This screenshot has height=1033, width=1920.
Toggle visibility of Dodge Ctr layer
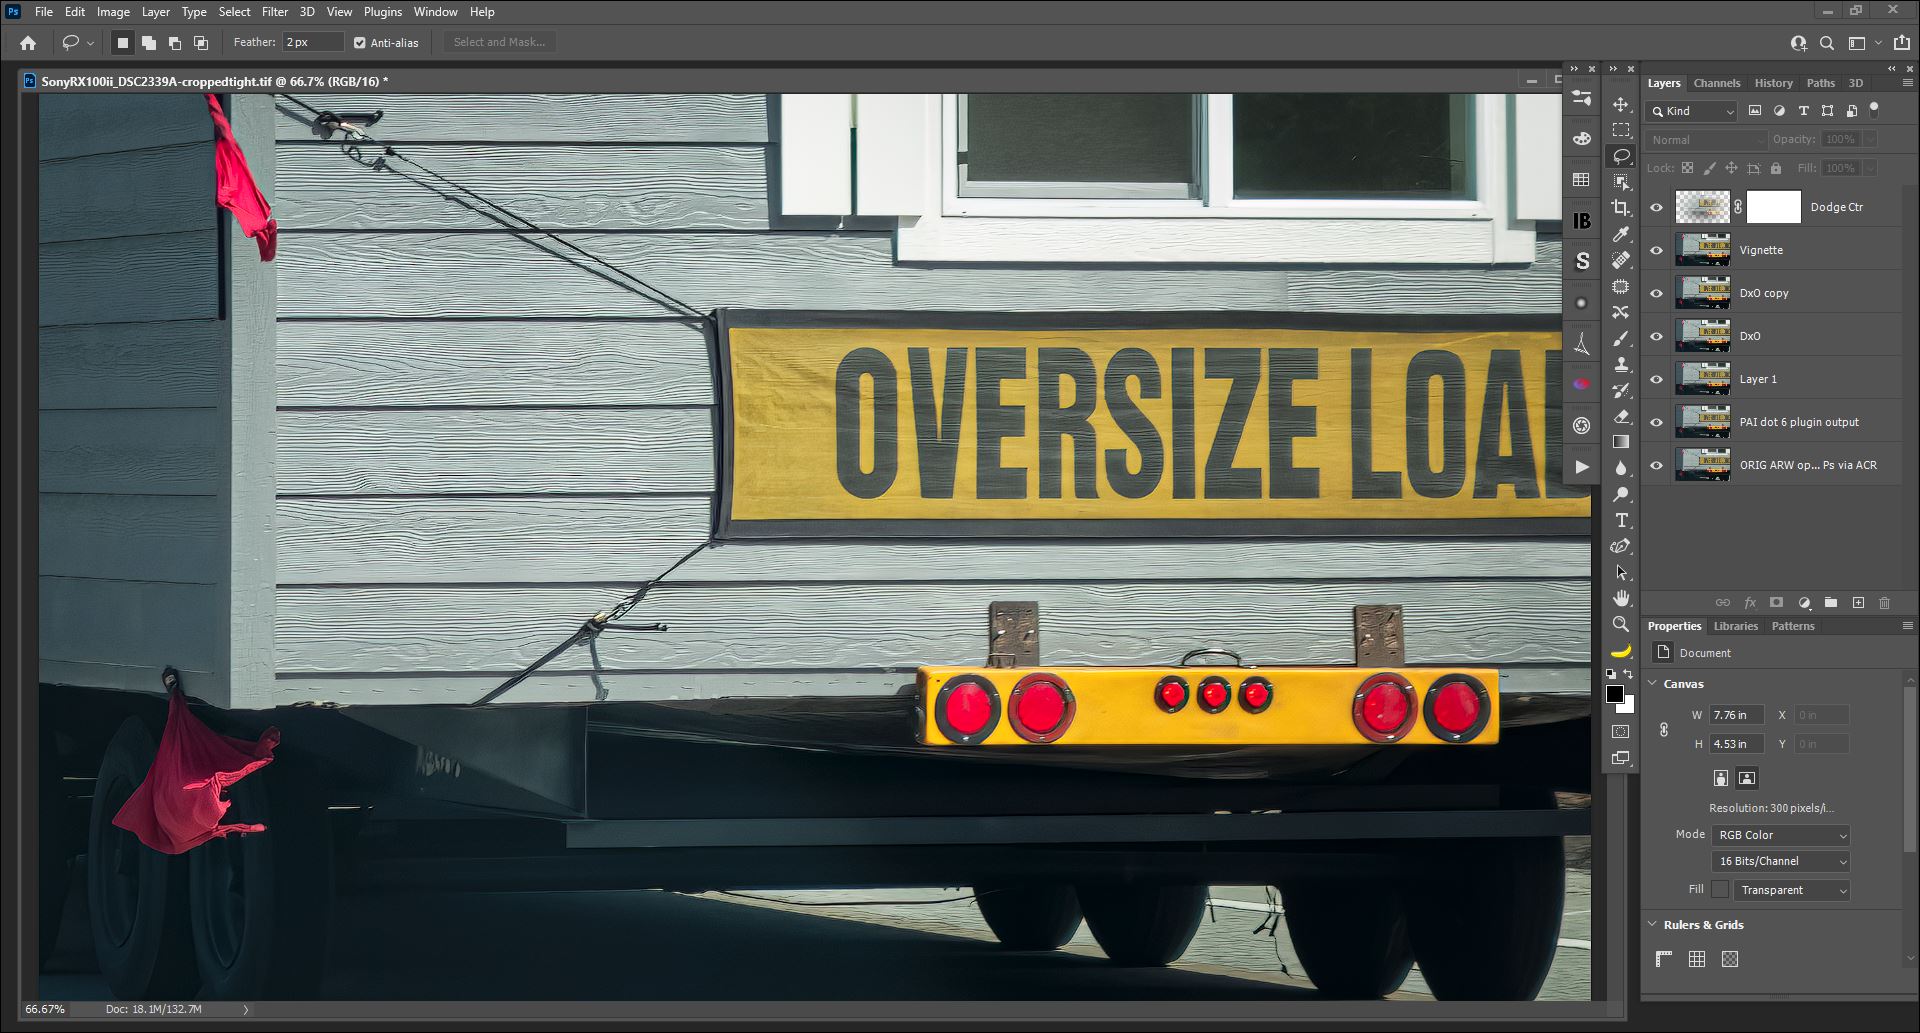click(1656, 207)
